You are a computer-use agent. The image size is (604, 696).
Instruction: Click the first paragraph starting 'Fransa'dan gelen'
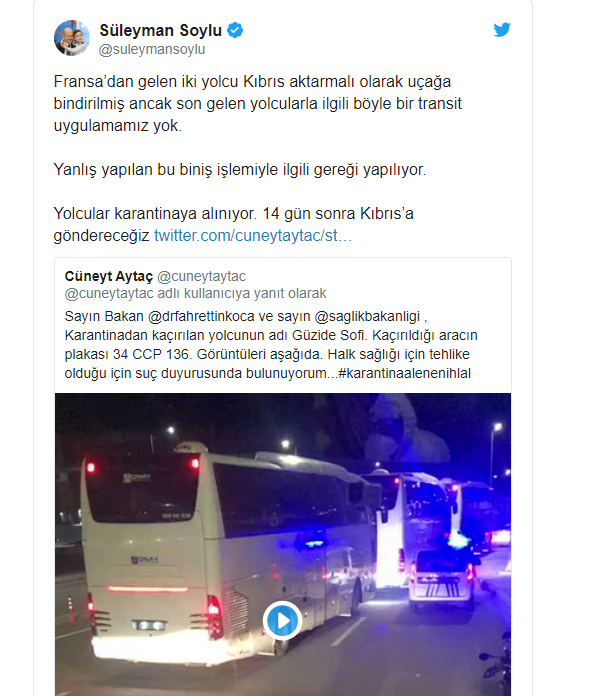pyautogui.click(x=257, y=103)
